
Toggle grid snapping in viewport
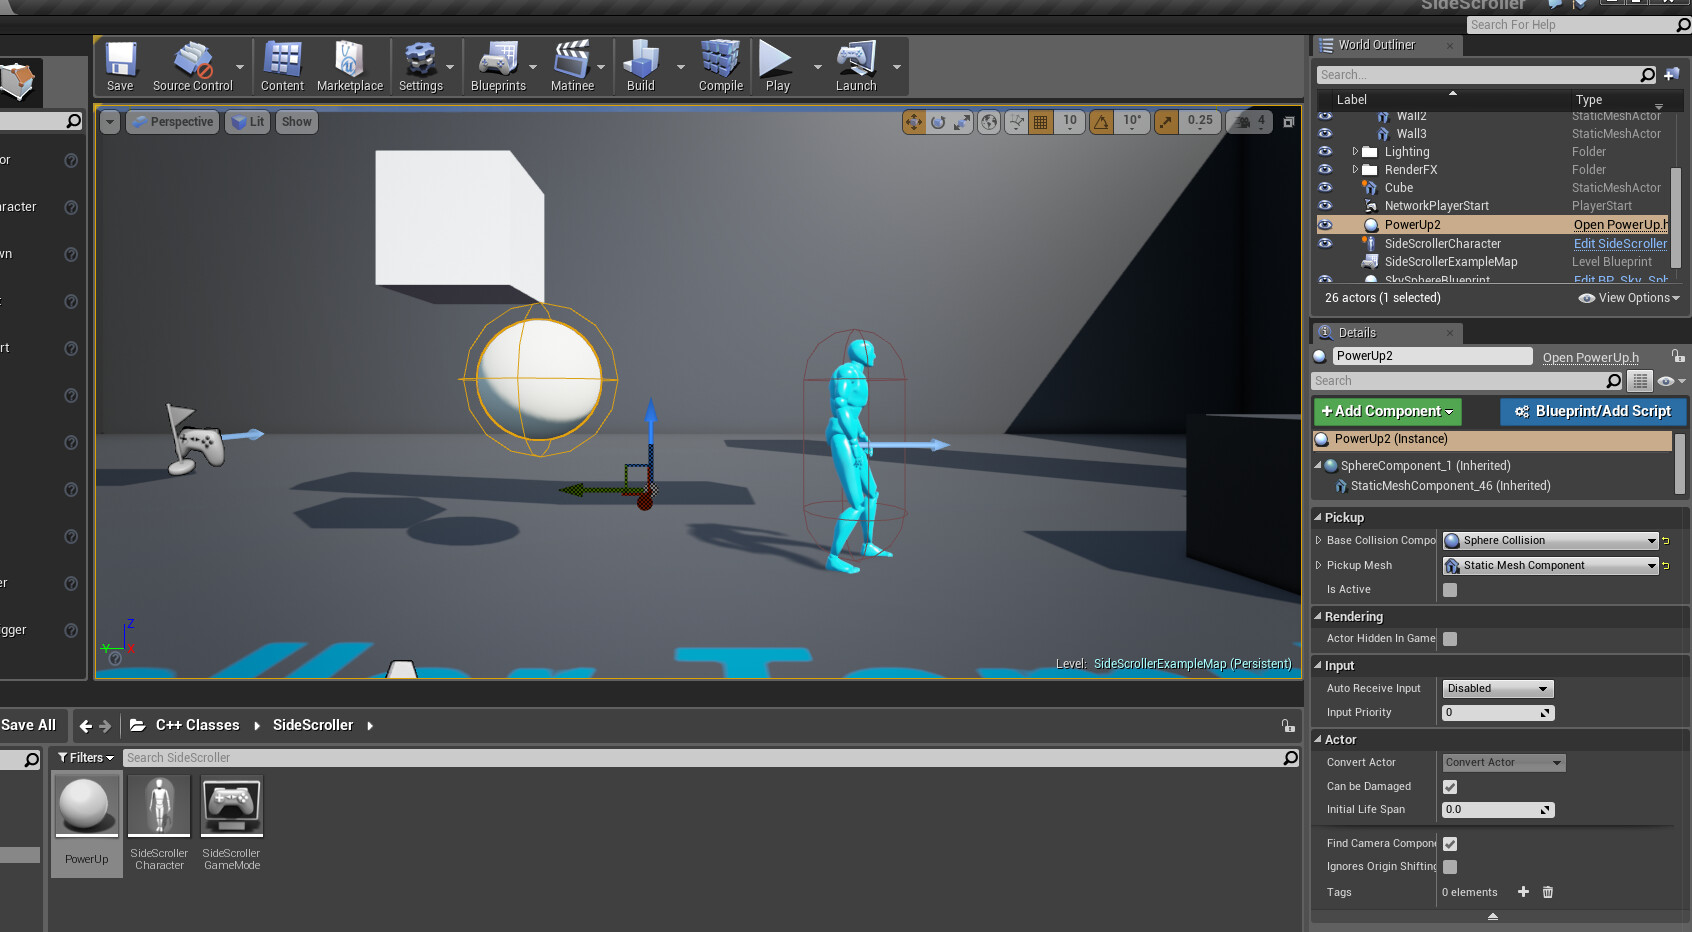[x=1041, y=122]
